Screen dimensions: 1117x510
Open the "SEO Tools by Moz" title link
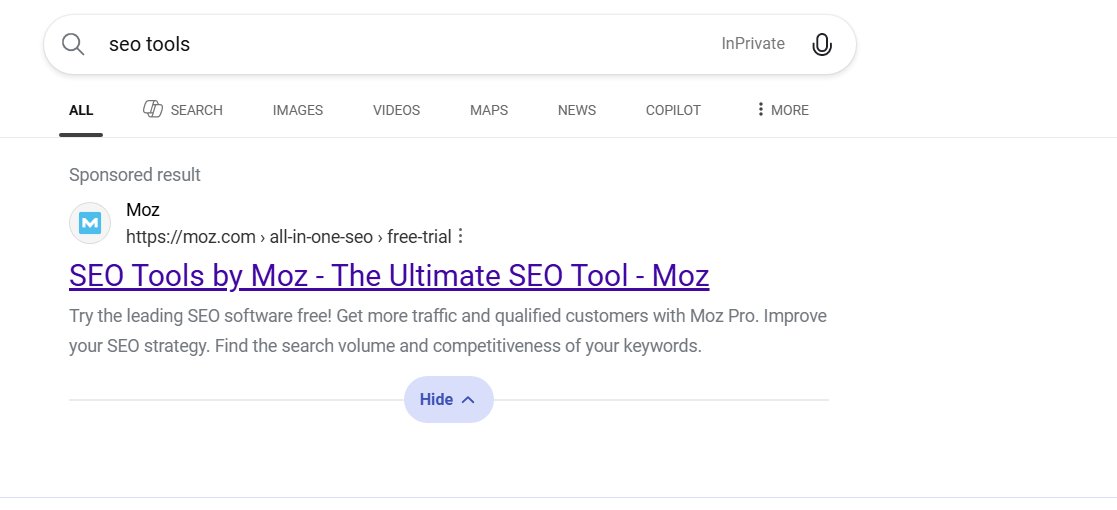[389, 275]
